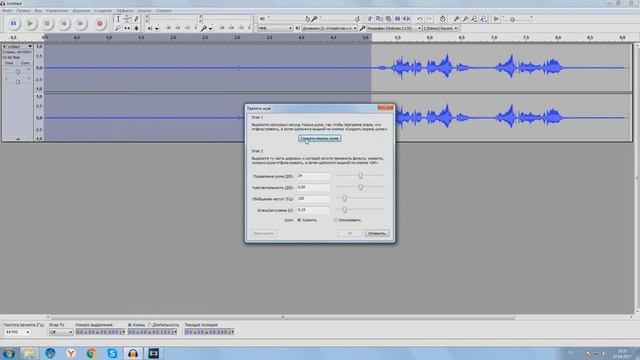Image resolution: width=640 pixels, height=360 pixels.
Task: Toggle the Sync-Lock clock icon
Action: pyautogui.click(x=442, y=19)
